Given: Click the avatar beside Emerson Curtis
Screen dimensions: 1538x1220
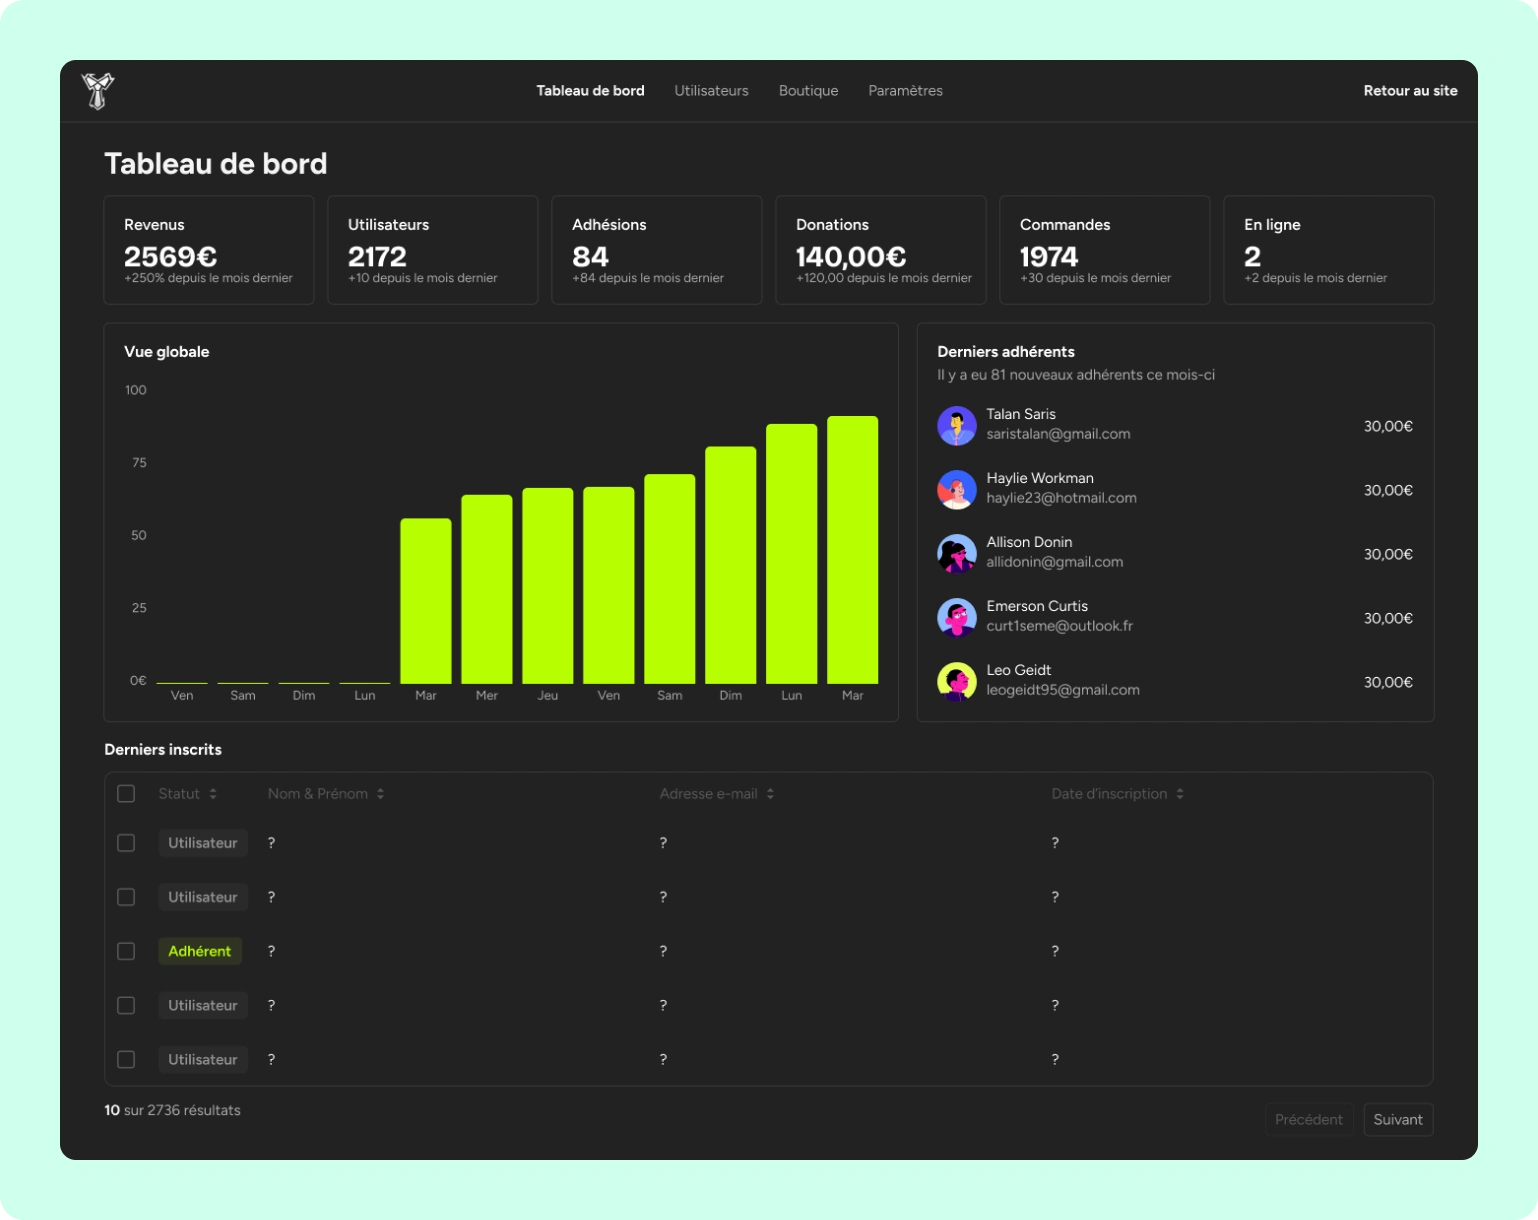Looking at the screenshot, I should (x=957, y=618).
